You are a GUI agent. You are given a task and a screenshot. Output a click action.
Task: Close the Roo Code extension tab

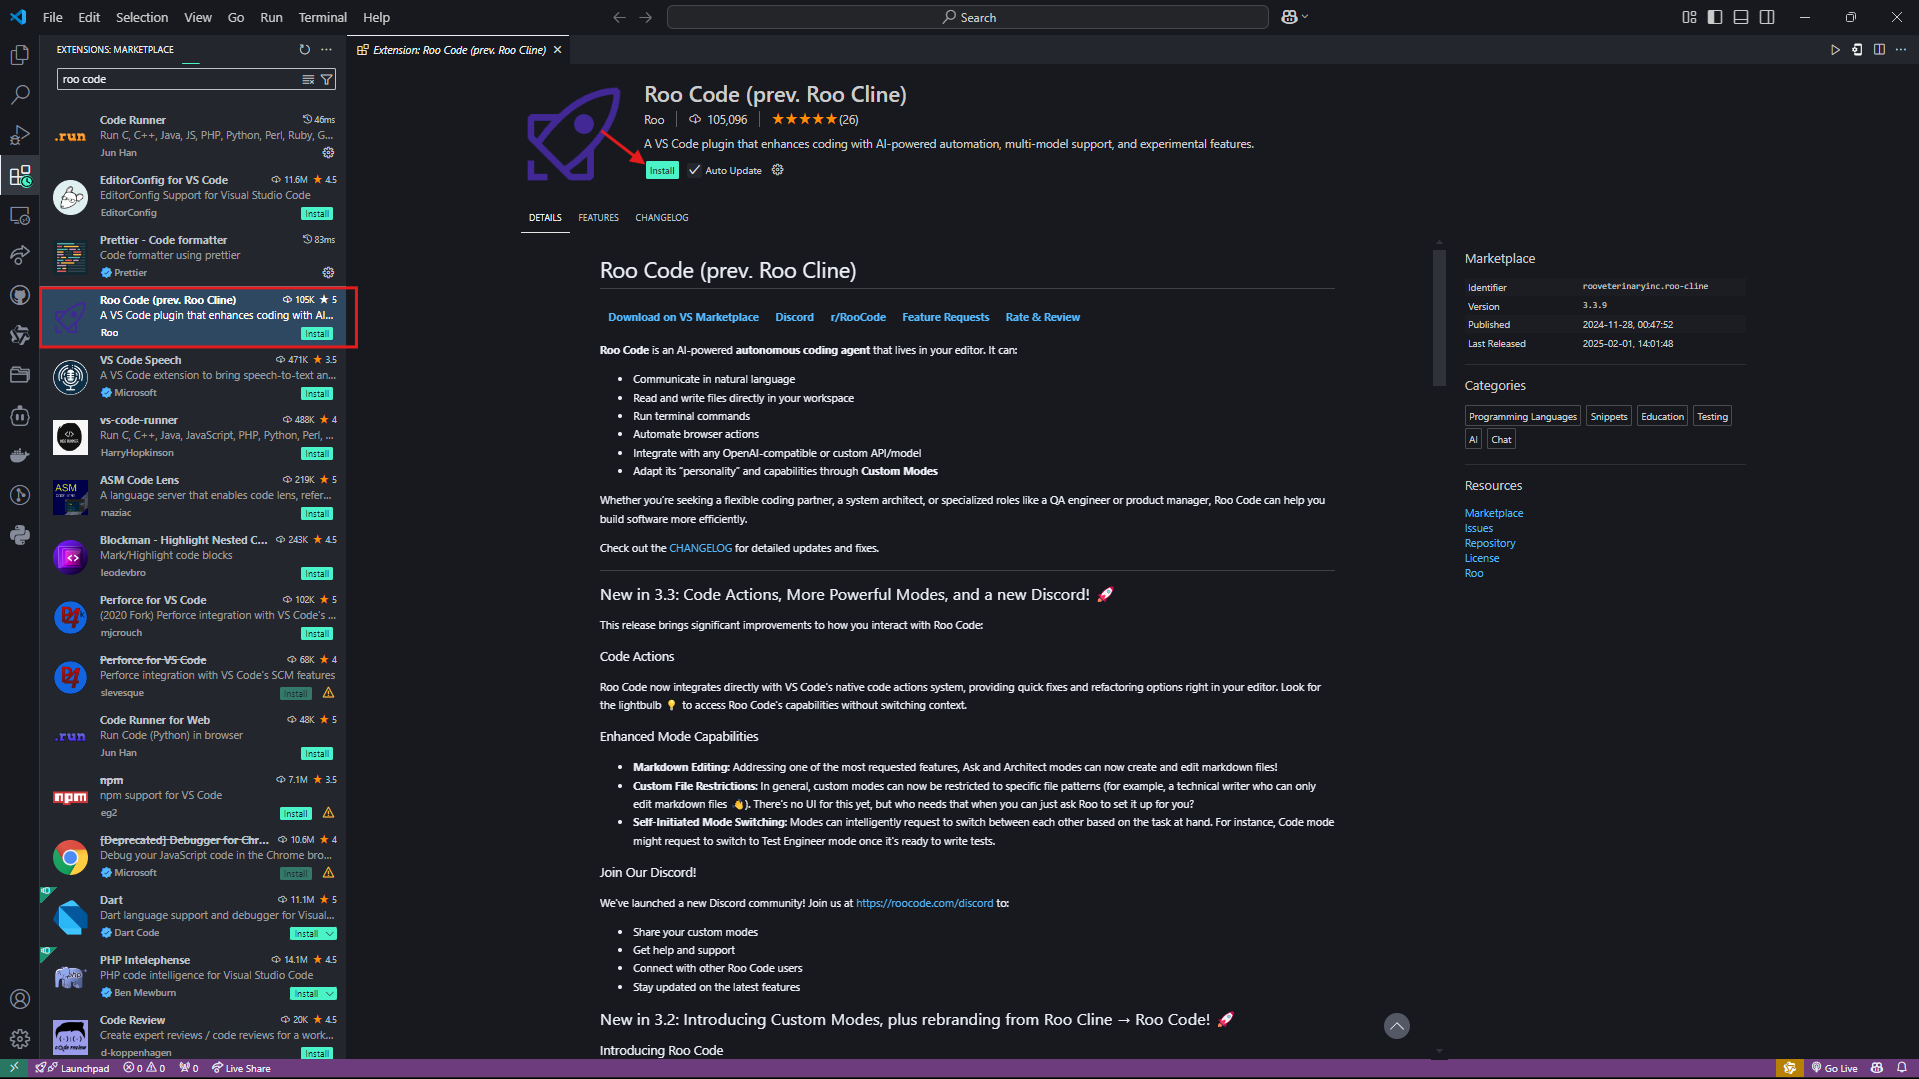pyautogui.click(x=558, y=49)
